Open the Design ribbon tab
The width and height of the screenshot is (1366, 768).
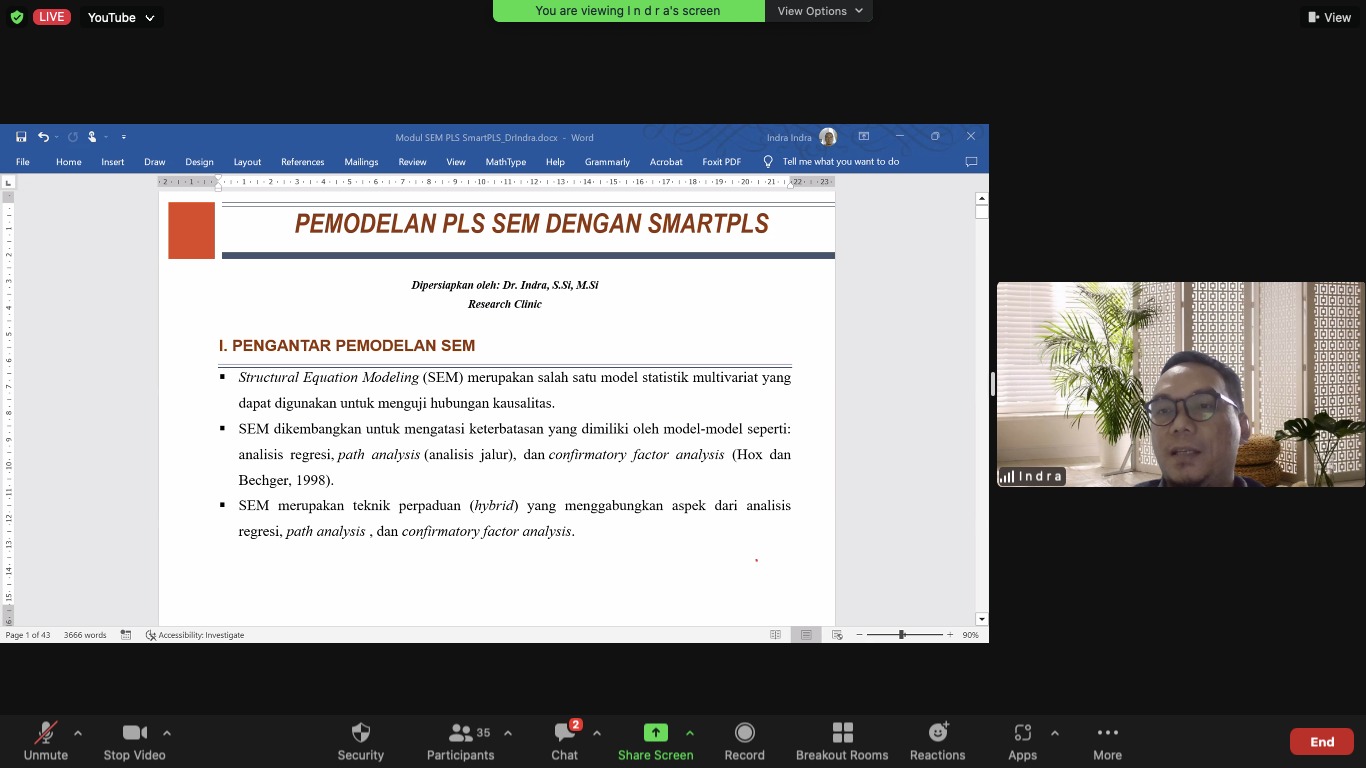[x=199, y=162]
